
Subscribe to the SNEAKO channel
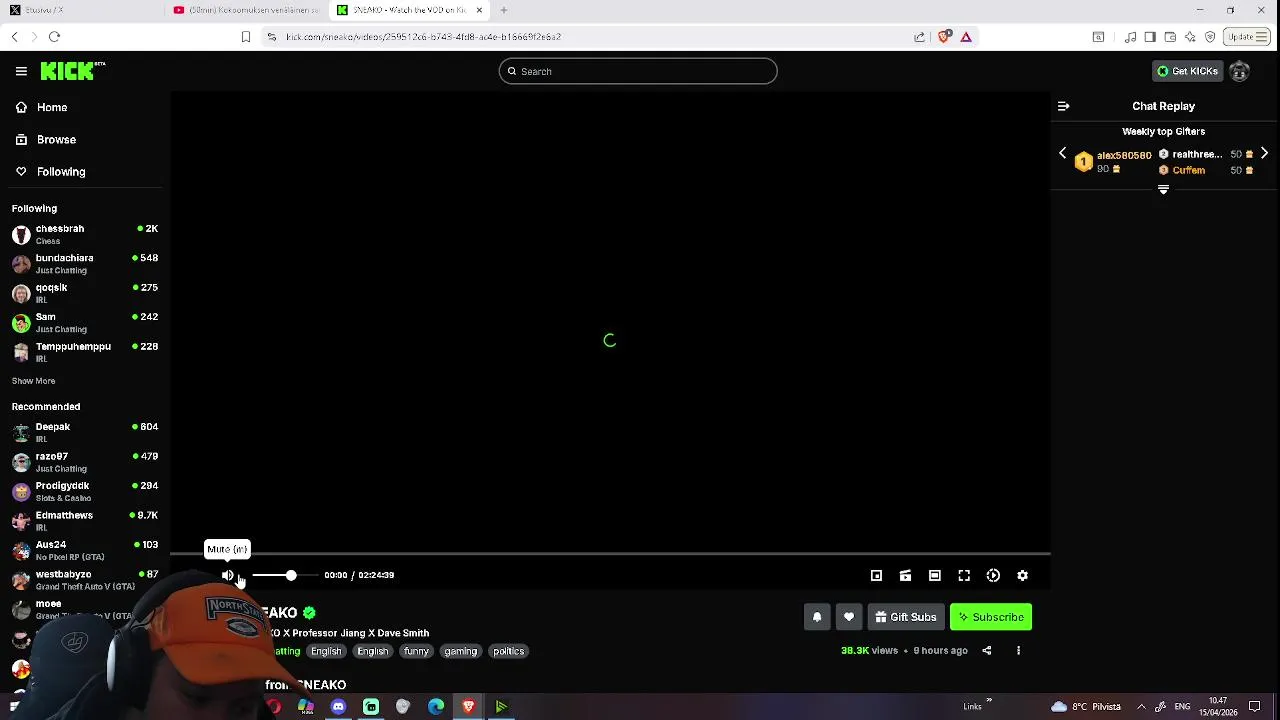point(991,617)
